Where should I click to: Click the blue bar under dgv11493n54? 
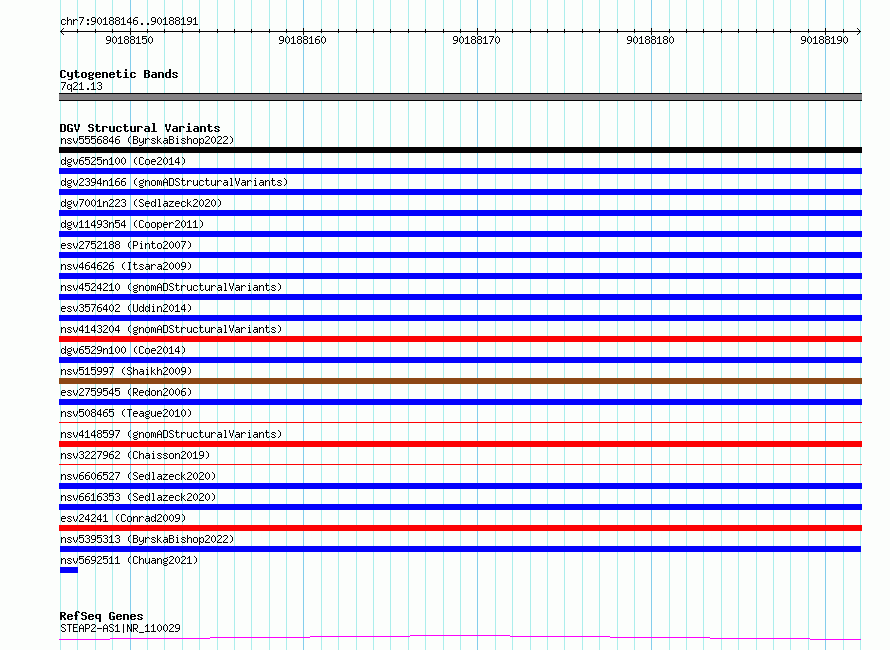[x=460, y=234]
